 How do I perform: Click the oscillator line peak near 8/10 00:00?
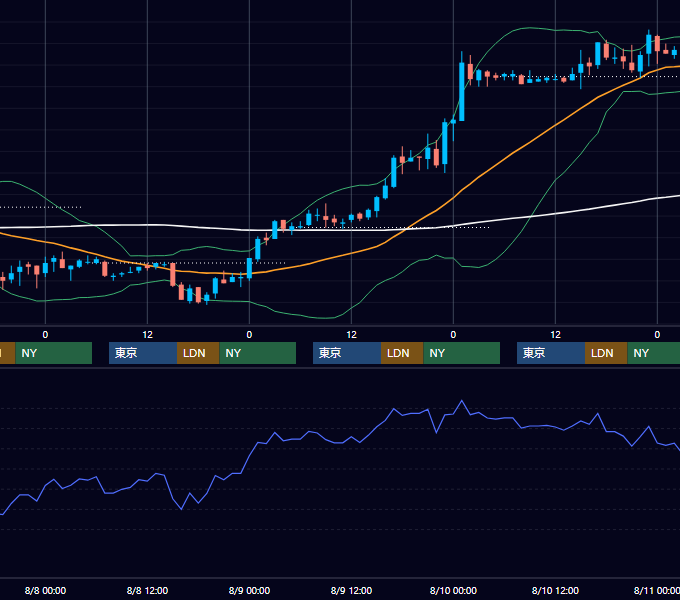tap(462, 401)
